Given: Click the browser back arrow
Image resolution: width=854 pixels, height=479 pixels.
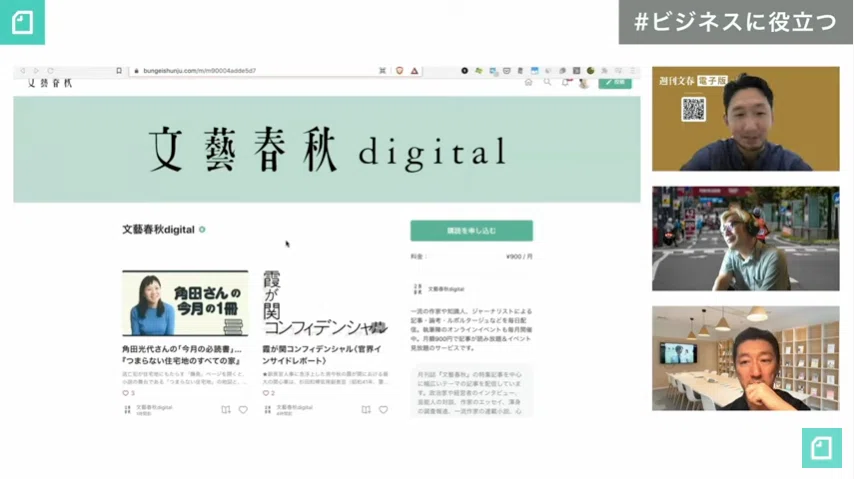Looking at the screenshot, I should pyautogui.click(x=22, y=71).
